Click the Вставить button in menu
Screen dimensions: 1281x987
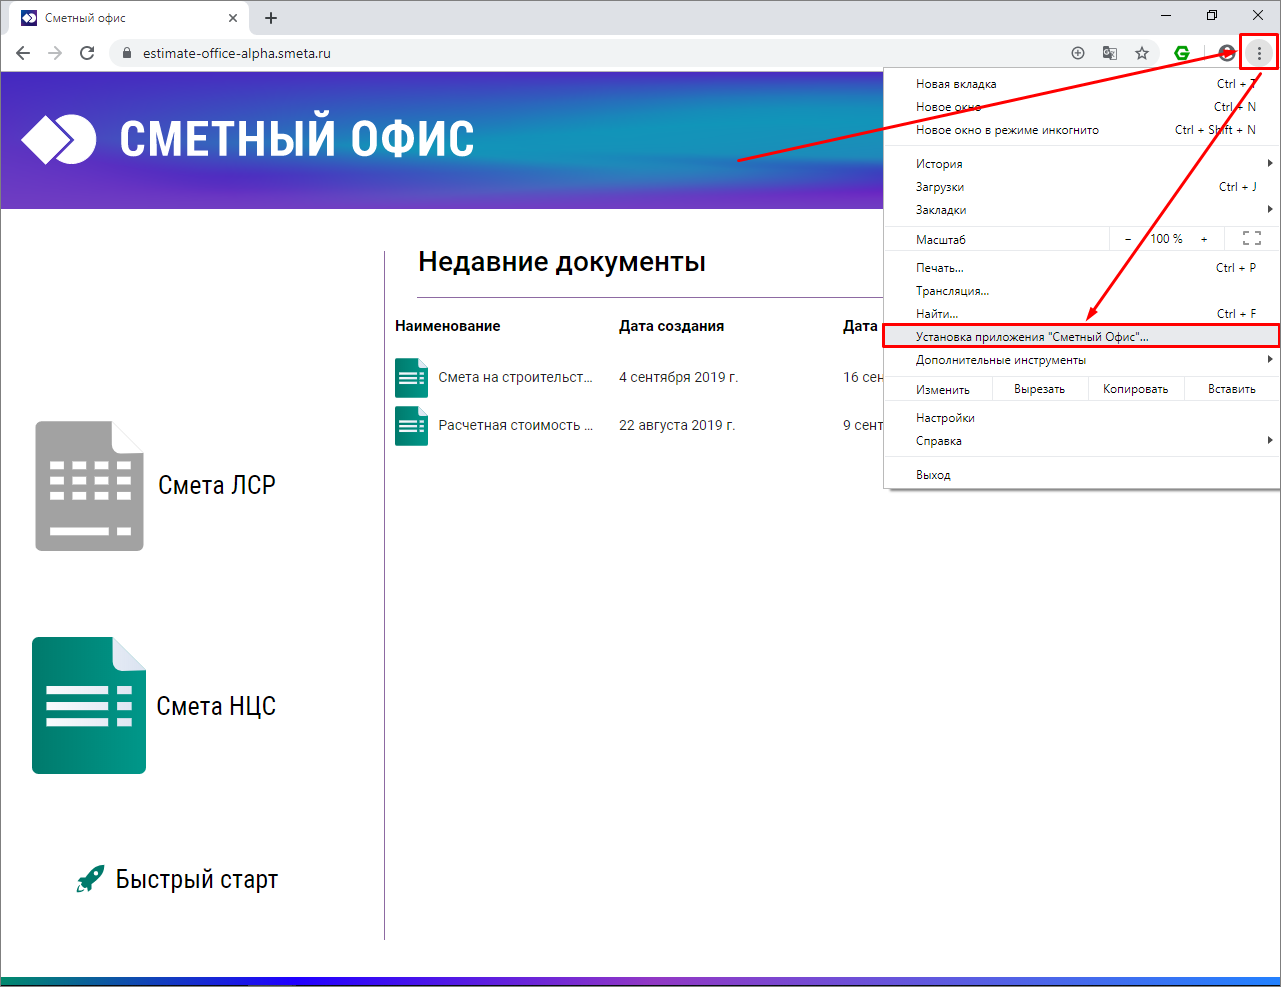[x=1232, y=389]
